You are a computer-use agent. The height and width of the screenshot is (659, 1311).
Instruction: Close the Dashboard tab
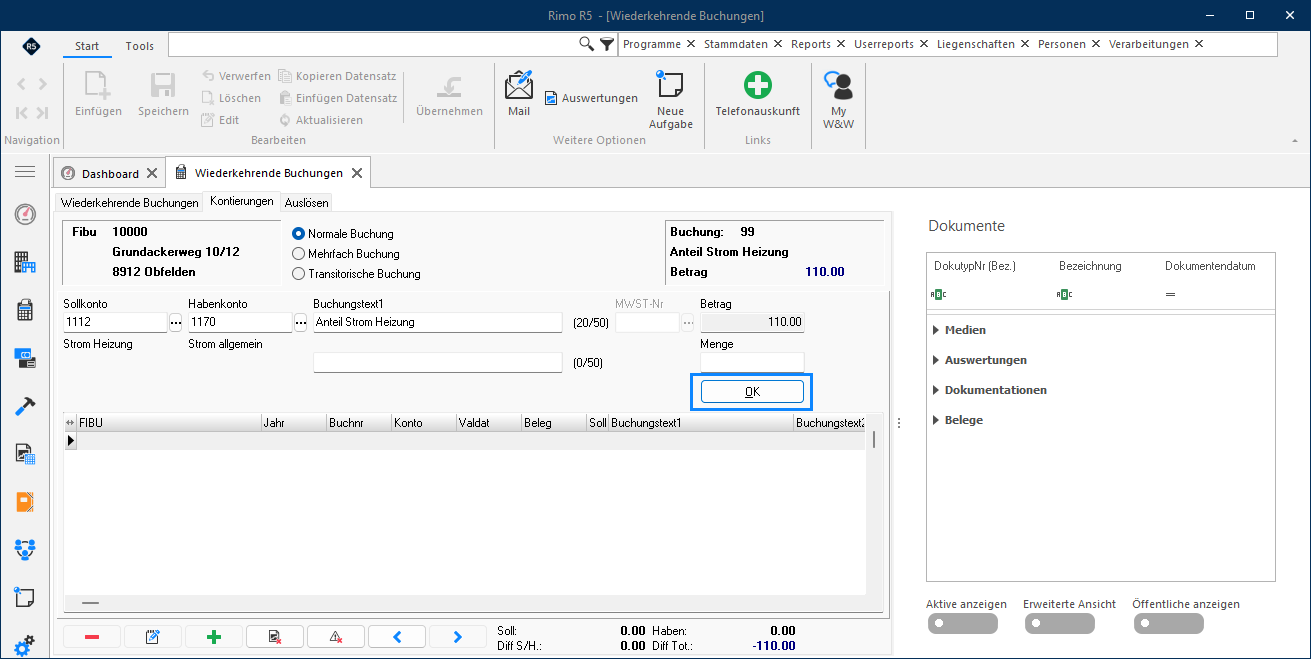point(152,173)
